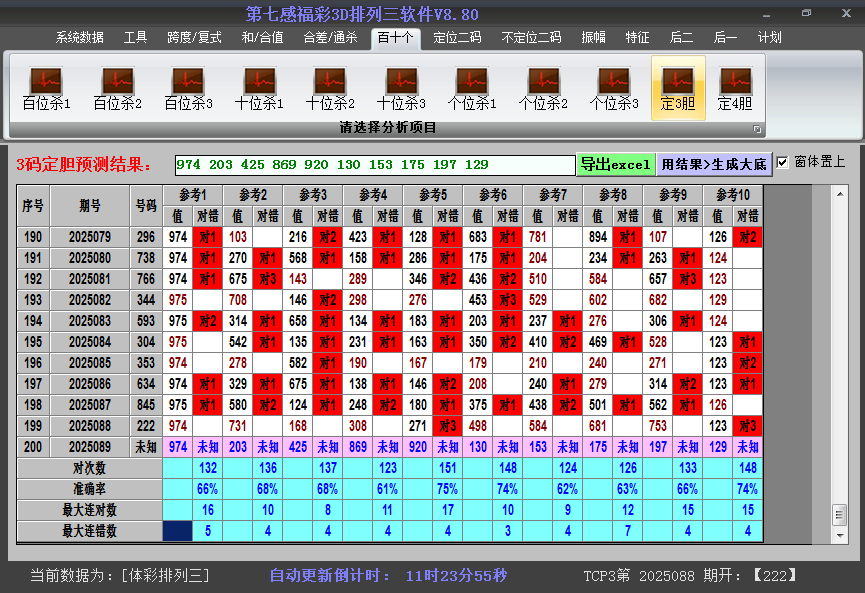Click the 请选择分析项目 ribbon group label

point(387,128)
